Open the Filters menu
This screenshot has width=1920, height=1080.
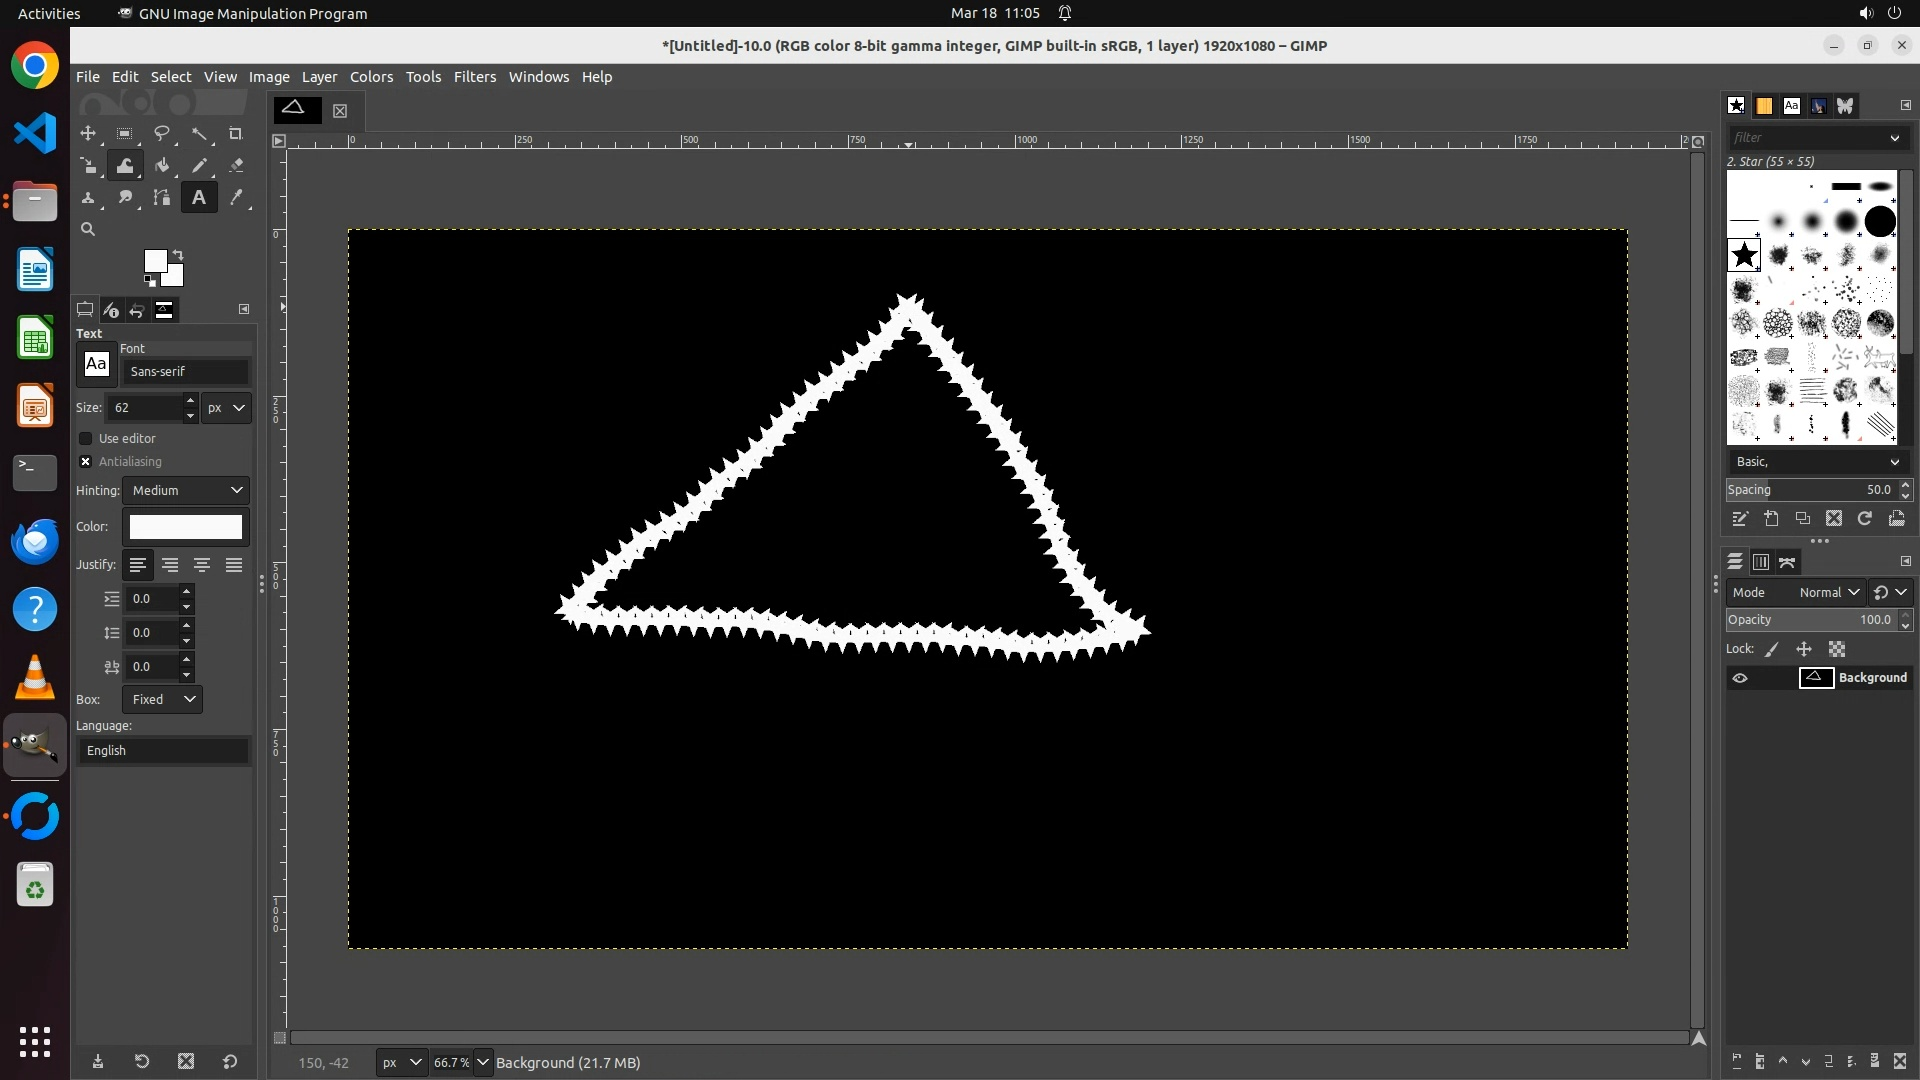coord(474,77)
